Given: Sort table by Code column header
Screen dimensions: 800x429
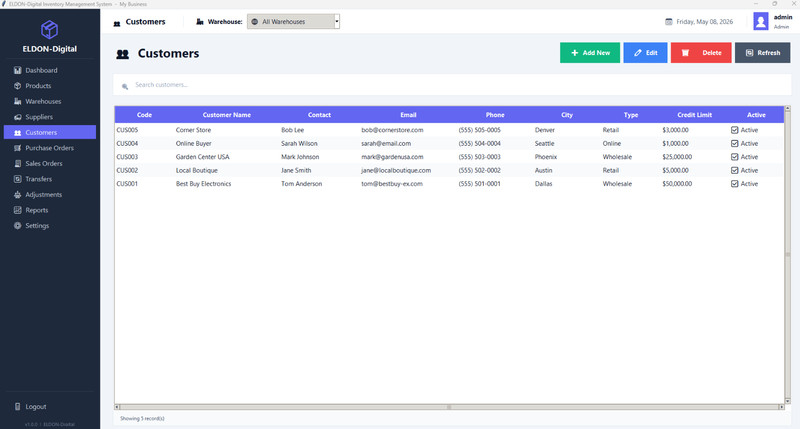Looking at the screenshot, I should tap(144, 115).
